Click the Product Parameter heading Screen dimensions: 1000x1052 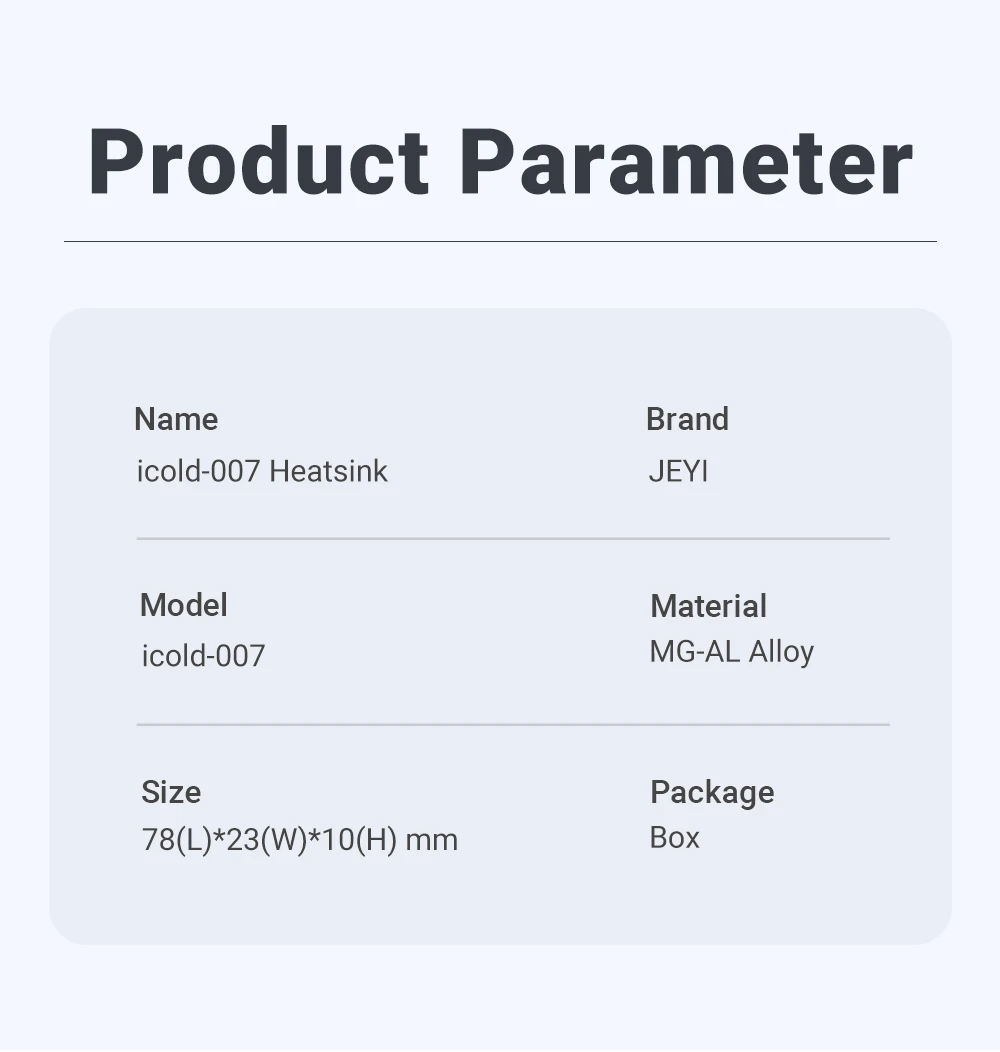pos(500,162)
